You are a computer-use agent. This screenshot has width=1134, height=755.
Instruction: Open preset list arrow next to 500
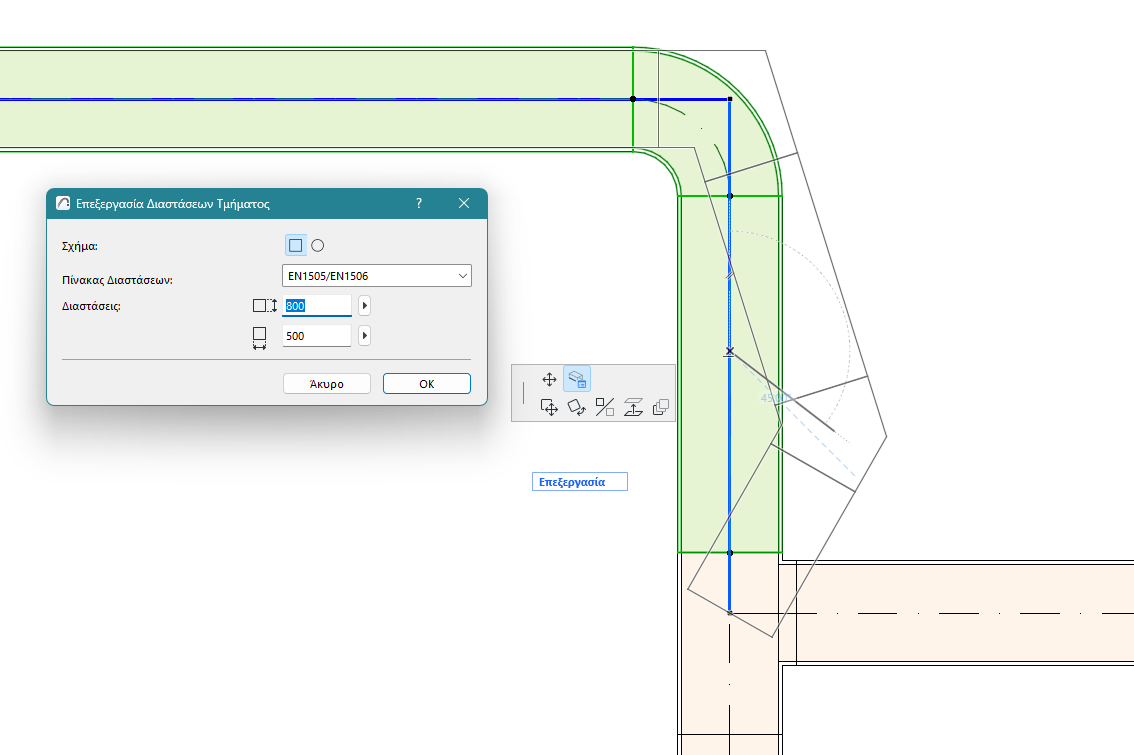pyautogui.click(x=364, y=336)
